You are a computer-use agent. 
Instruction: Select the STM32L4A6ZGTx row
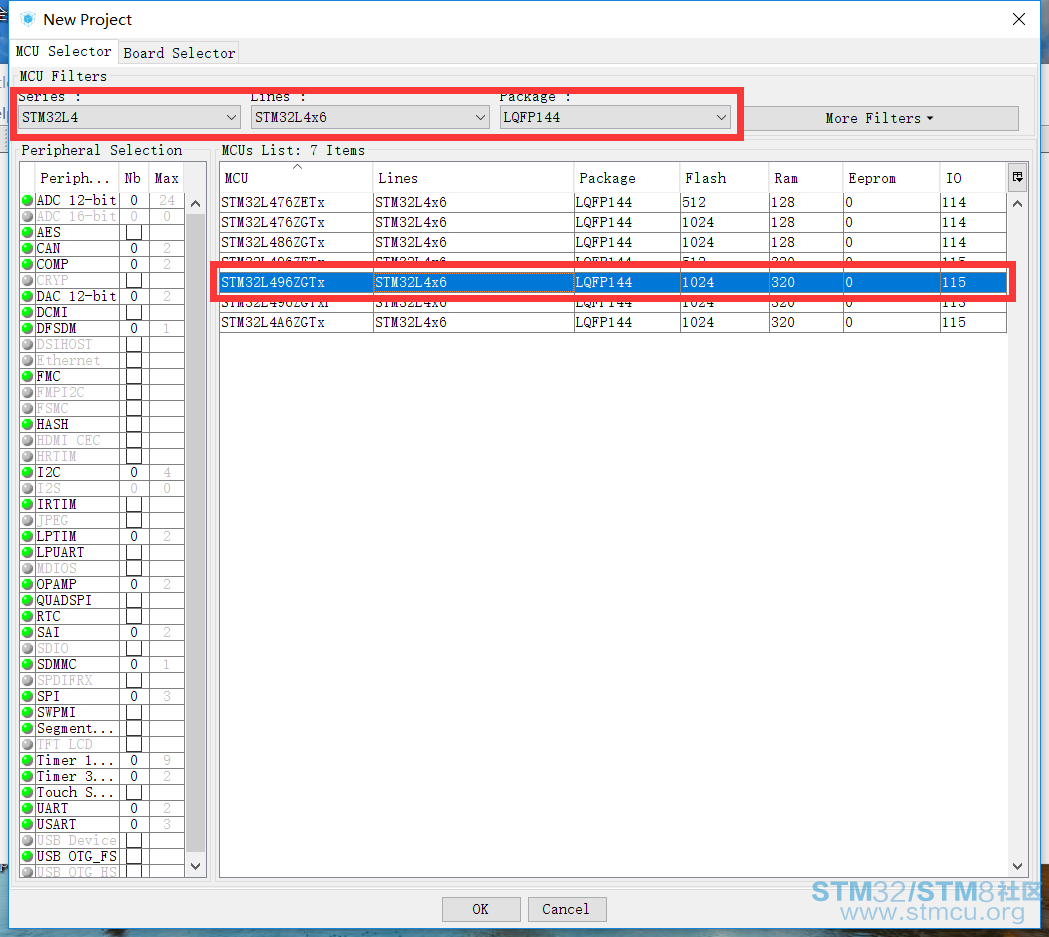pyautogui.click(x=613, y=322)
